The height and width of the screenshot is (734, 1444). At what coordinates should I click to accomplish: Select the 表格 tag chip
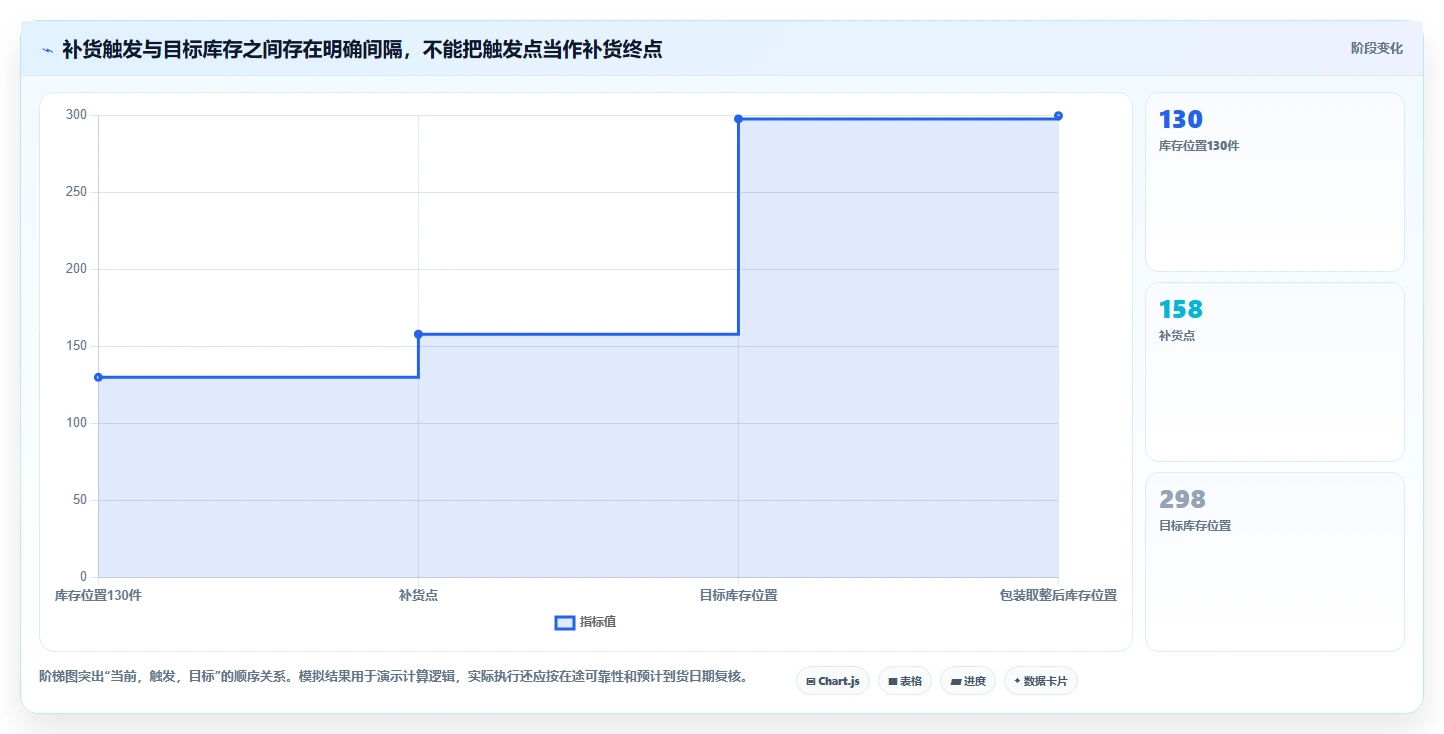[x=905, y=681]
